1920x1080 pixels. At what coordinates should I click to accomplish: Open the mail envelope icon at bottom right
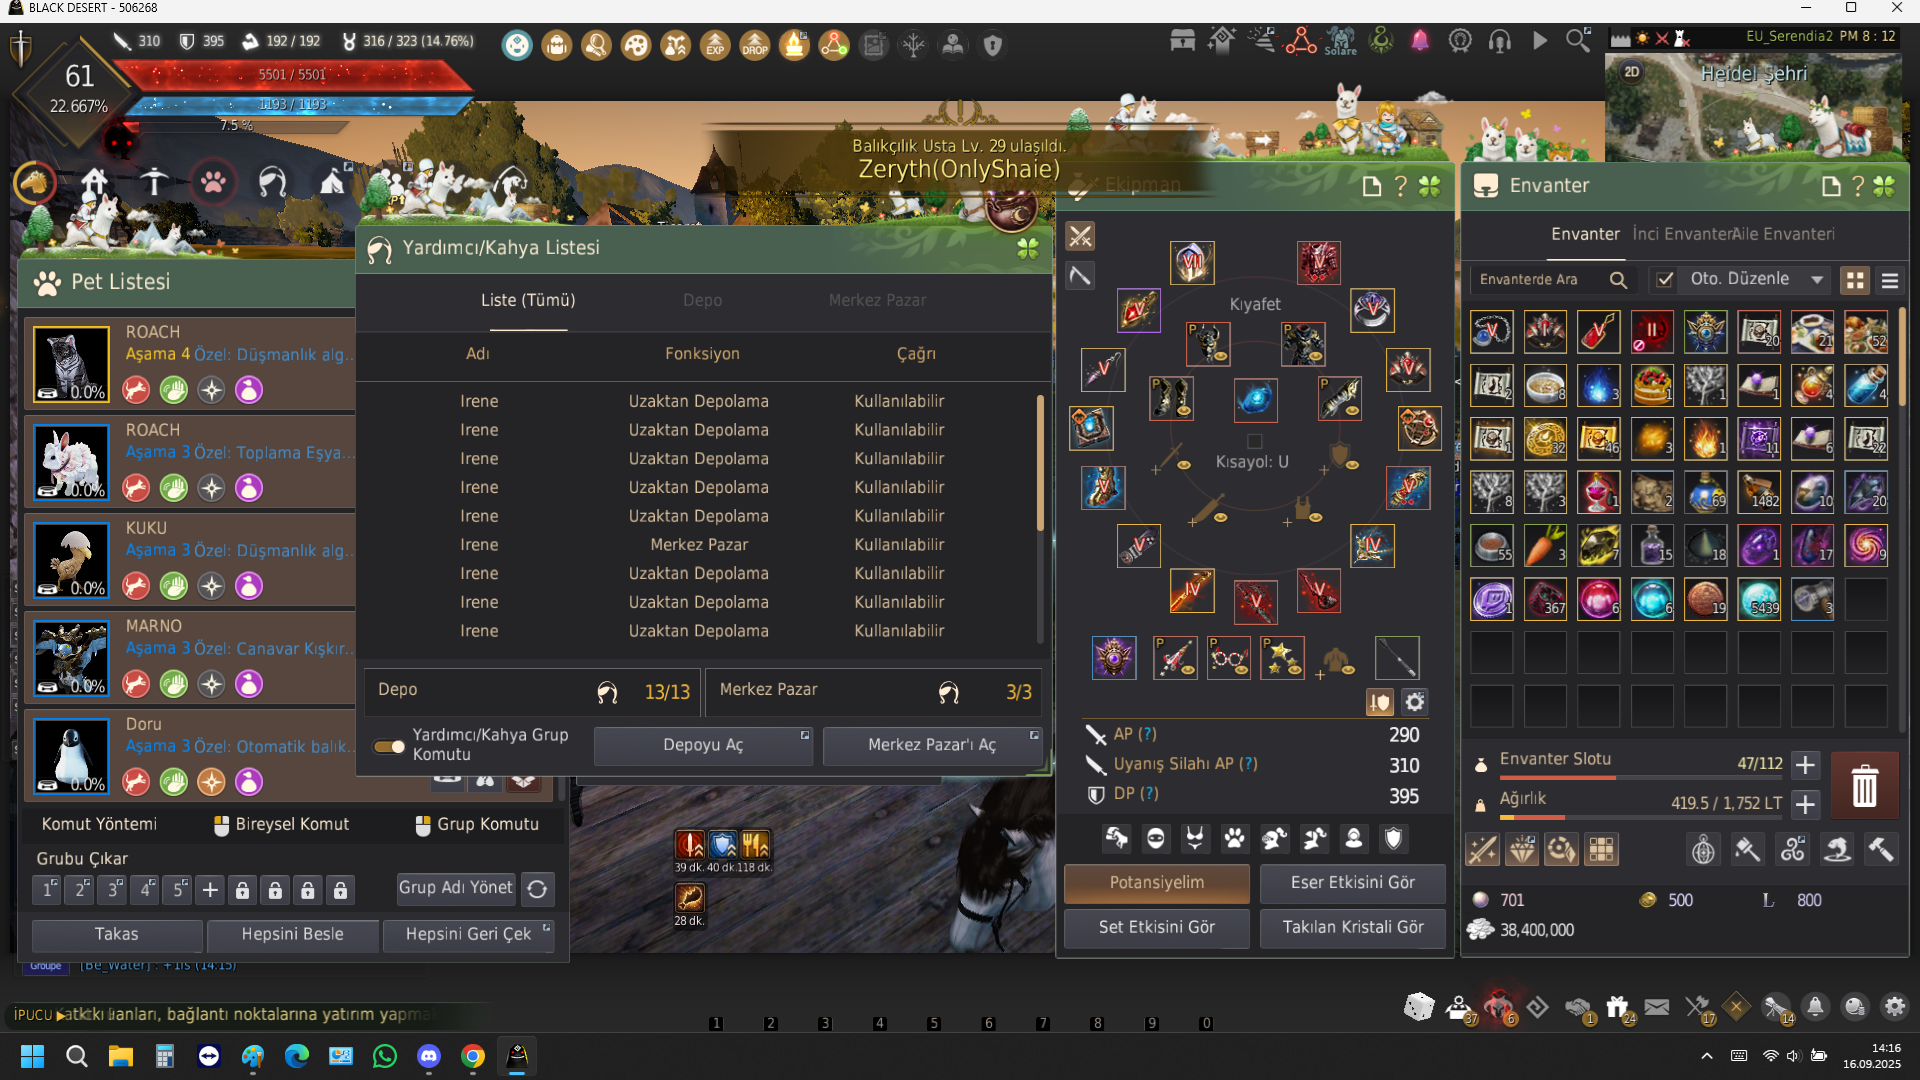coord(1657,1007)
